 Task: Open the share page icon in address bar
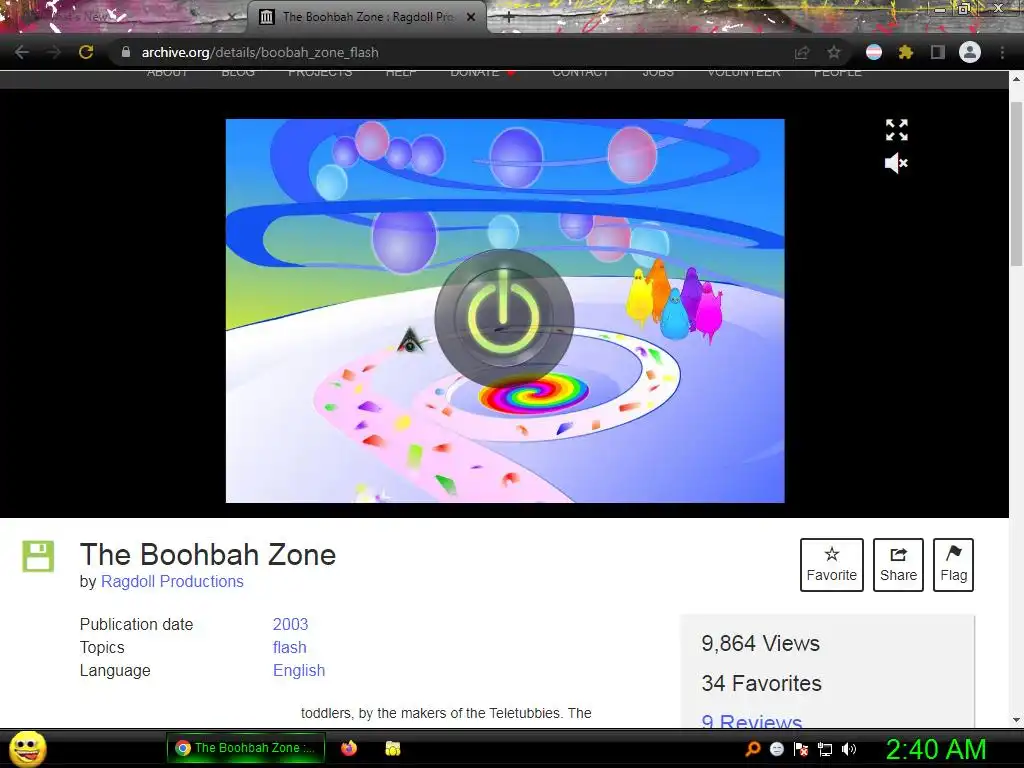802,52
